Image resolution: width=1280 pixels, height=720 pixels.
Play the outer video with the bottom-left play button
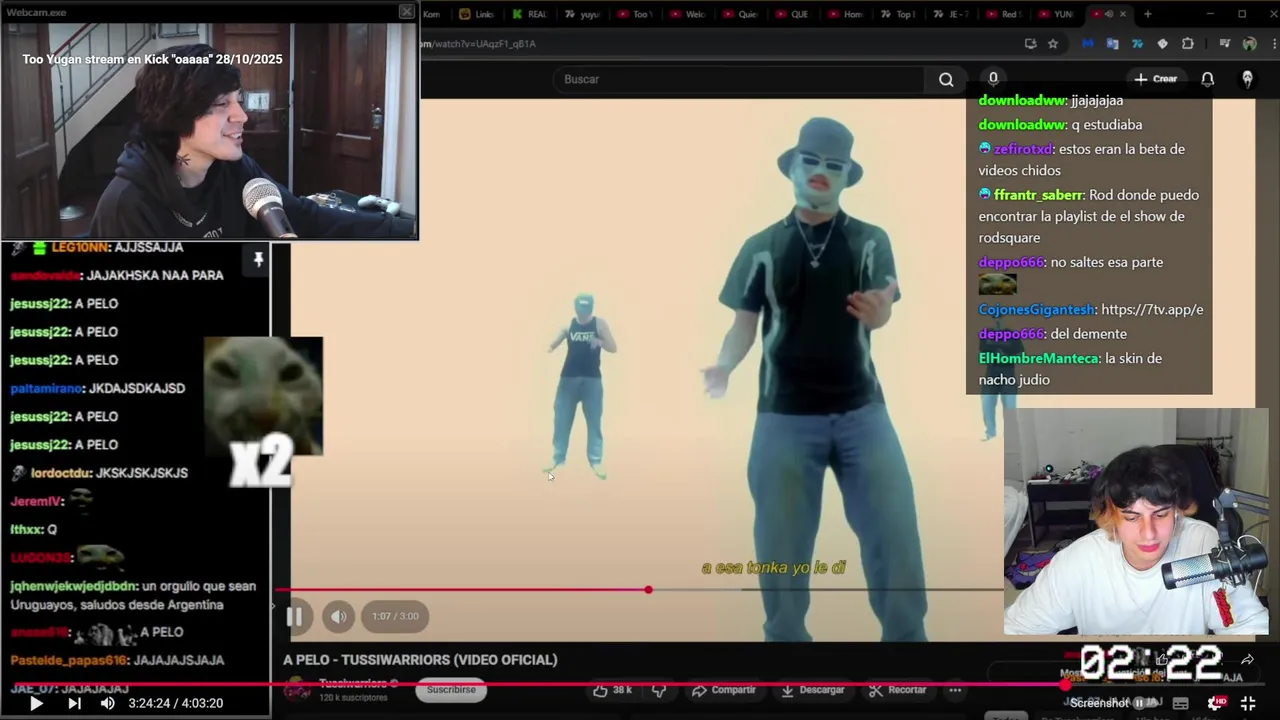coord(36,703)
